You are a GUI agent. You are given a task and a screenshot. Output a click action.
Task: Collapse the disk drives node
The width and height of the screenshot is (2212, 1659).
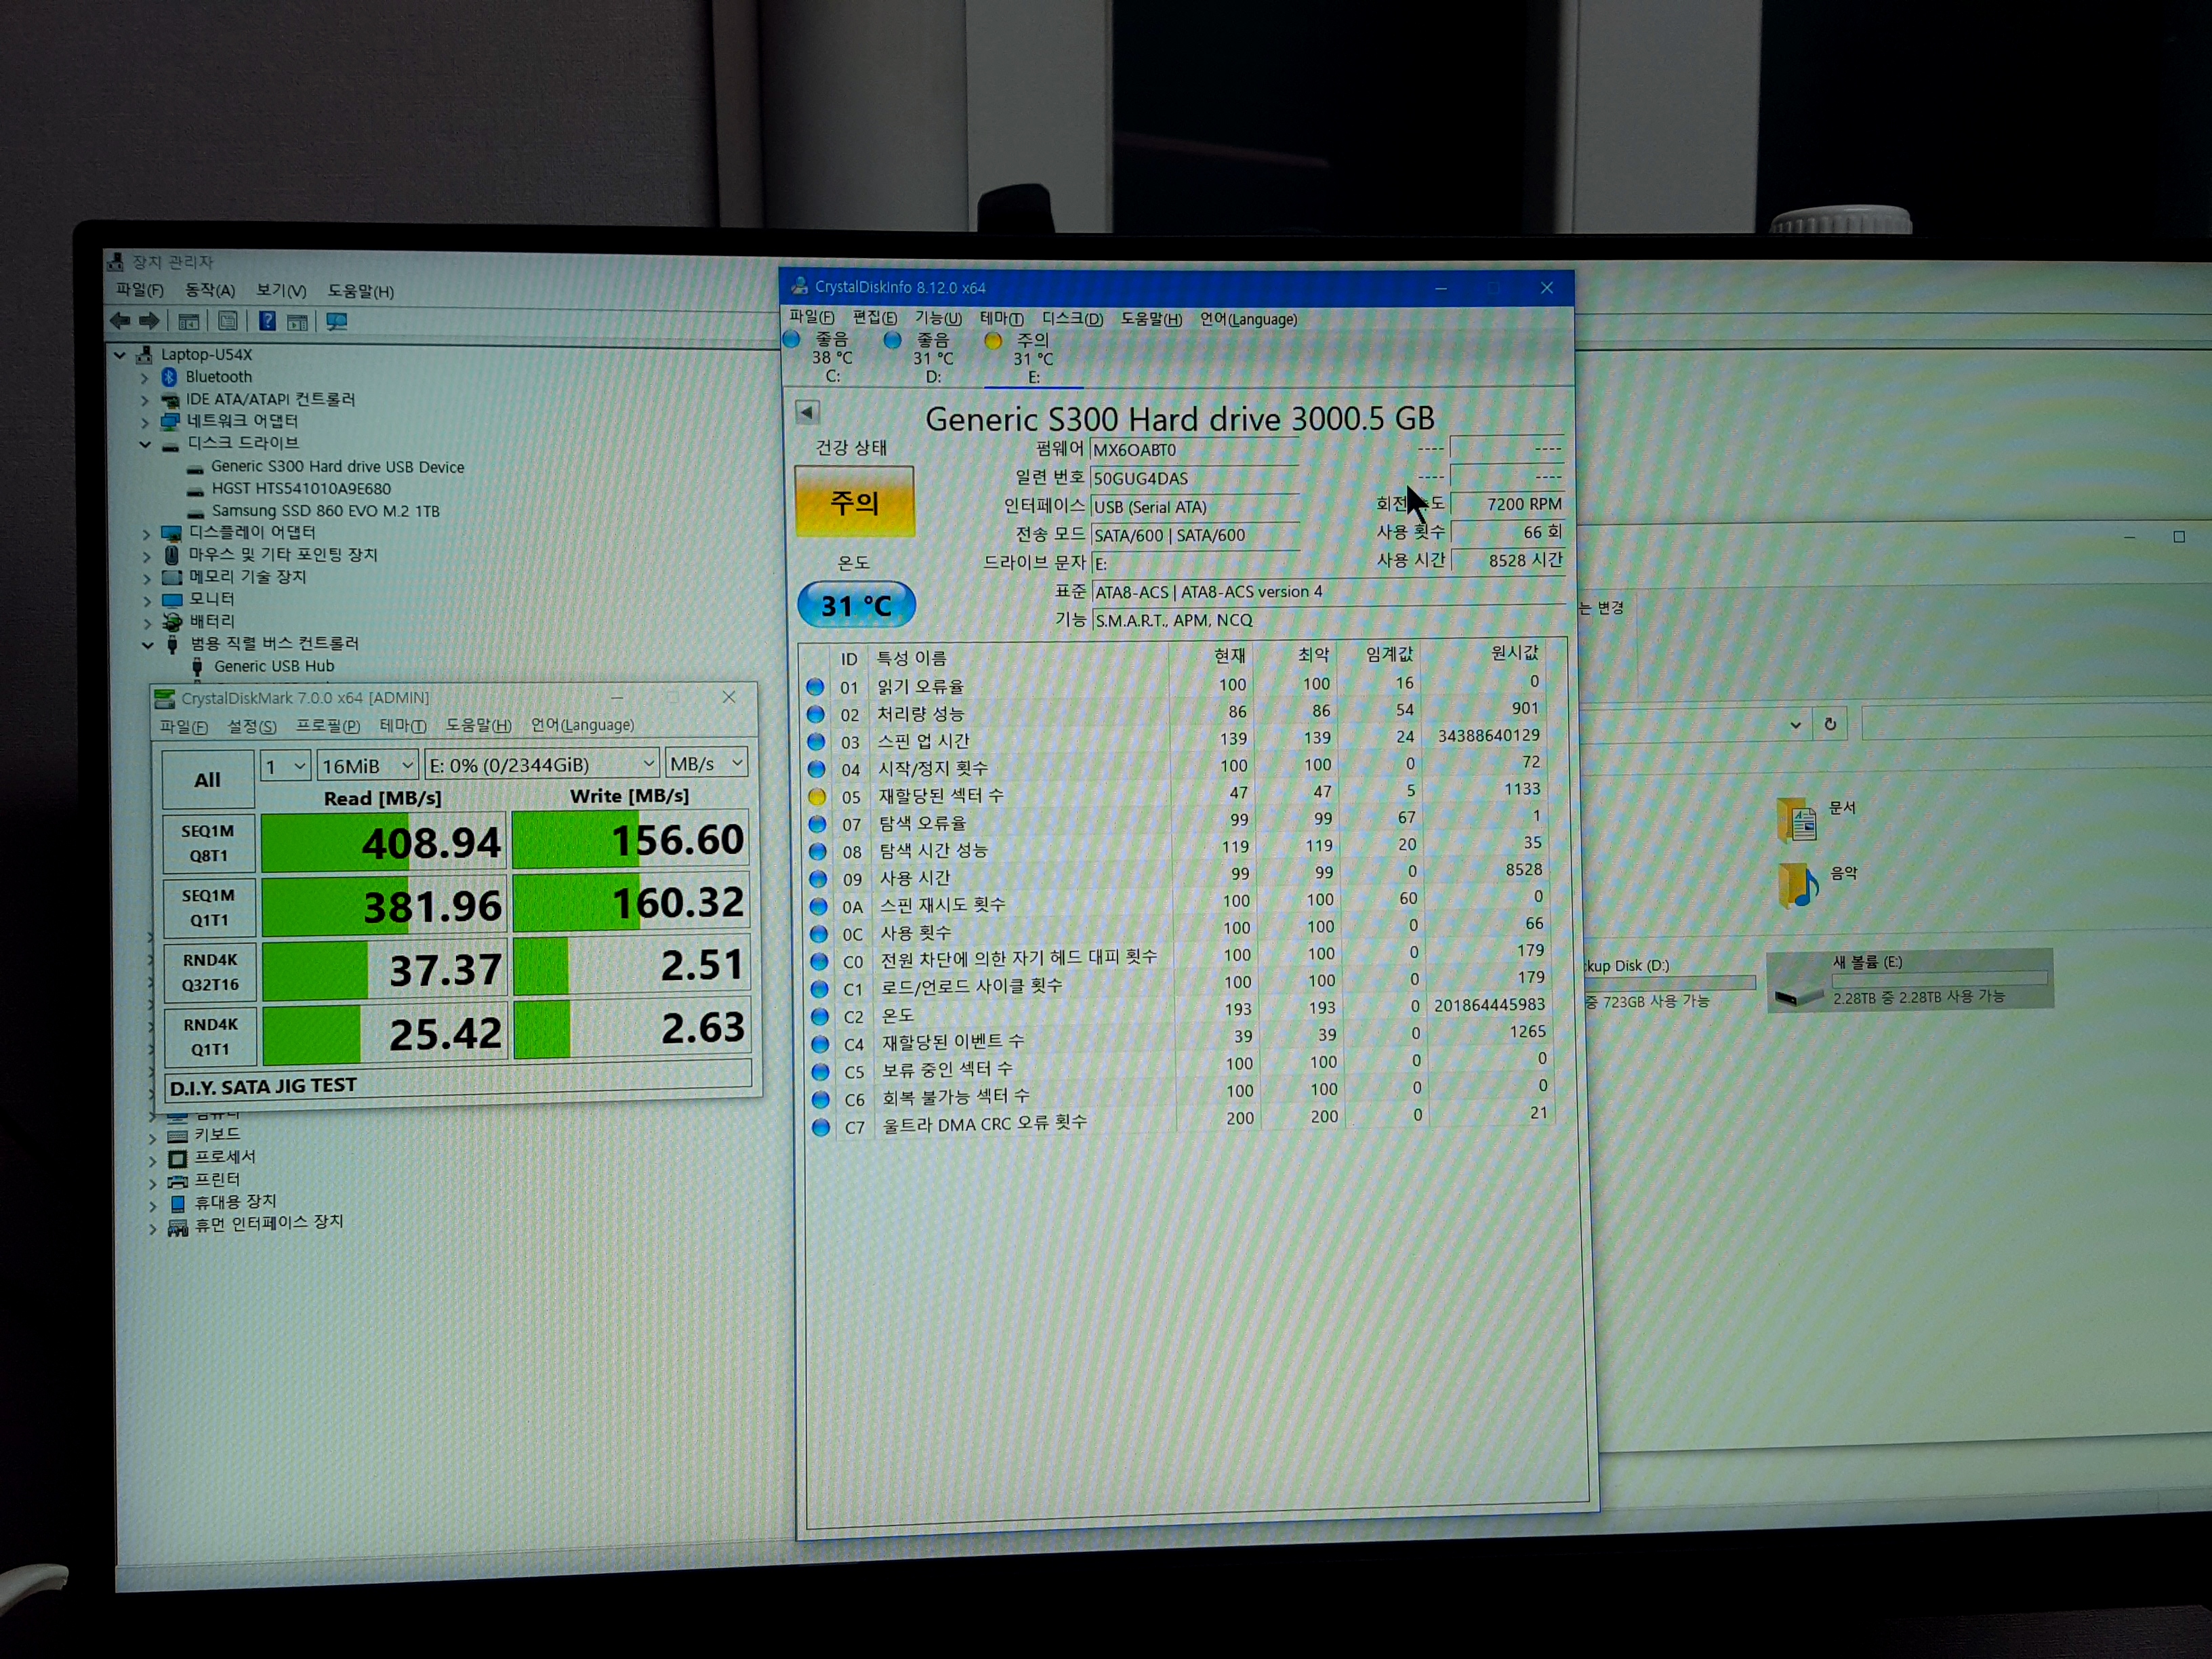coord(146,444)
